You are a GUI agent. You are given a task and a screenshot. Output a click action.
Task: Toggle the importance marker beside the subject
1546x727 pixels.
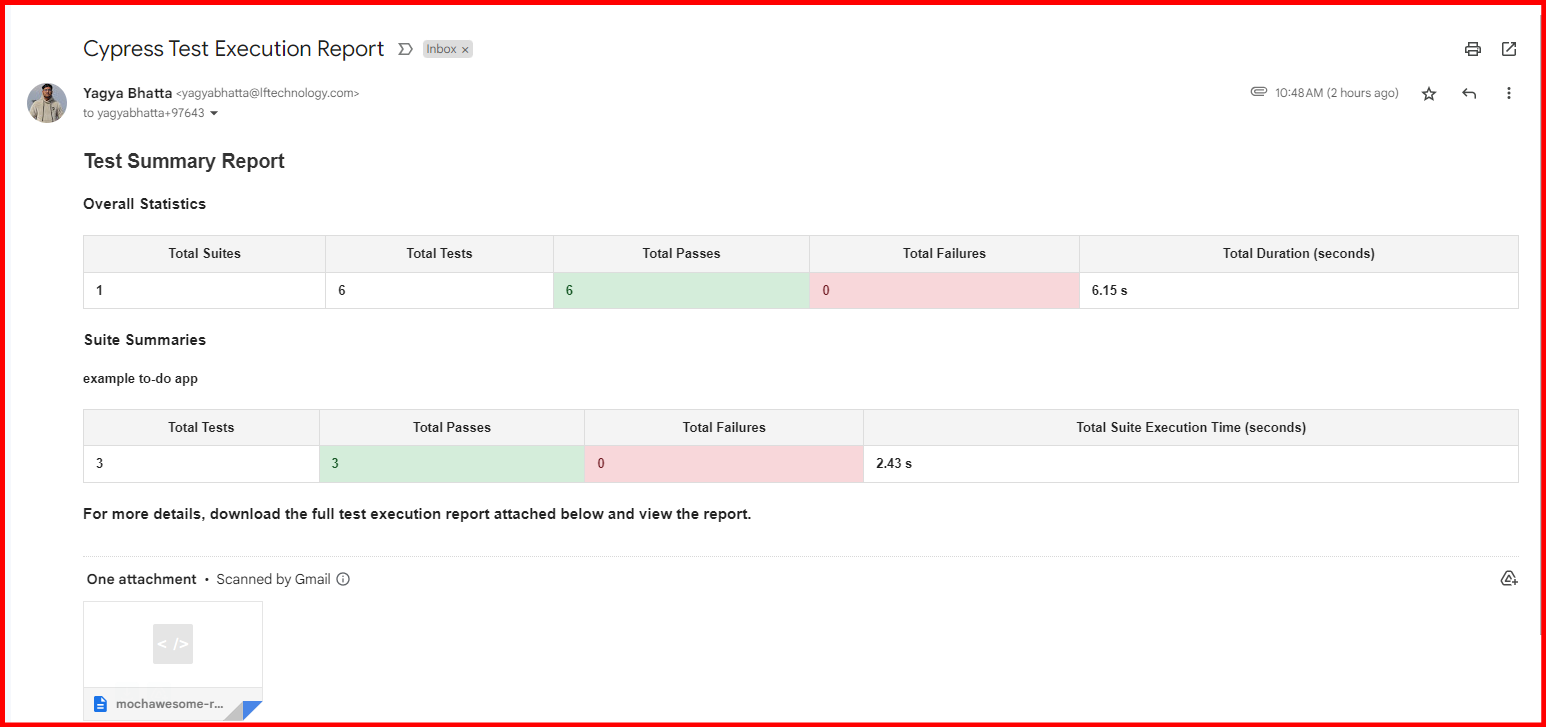click(405, 49)
